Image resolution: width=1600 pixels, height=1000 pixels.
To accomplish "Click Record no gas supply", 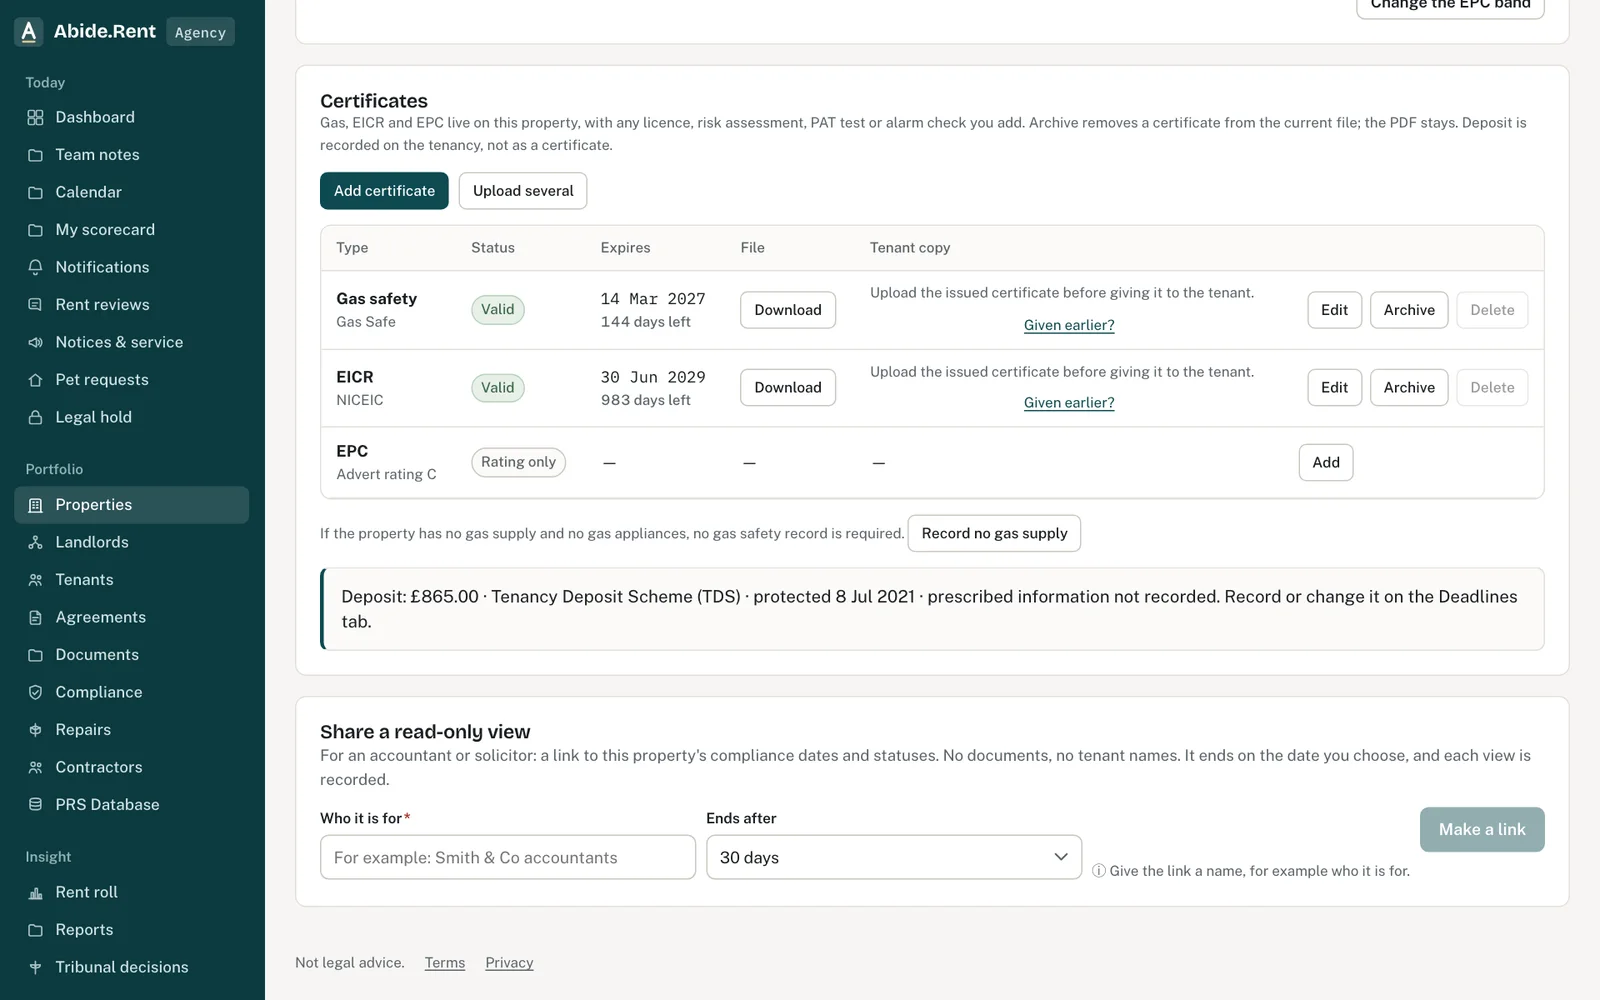I will (994, 533).
